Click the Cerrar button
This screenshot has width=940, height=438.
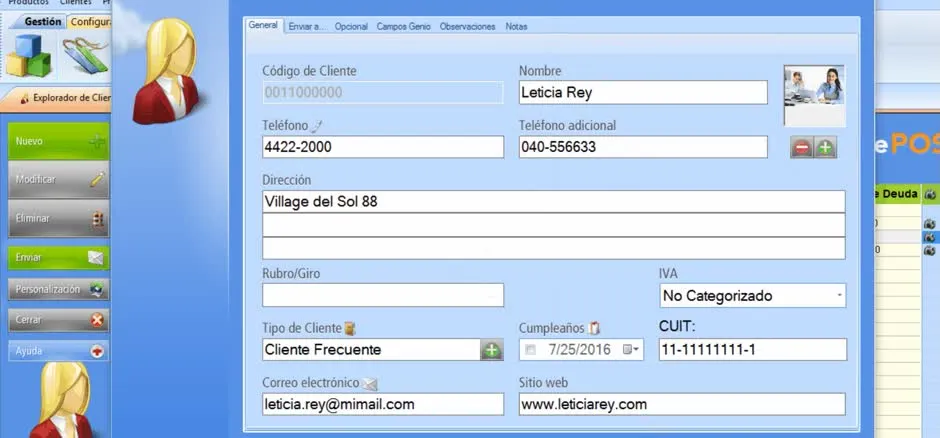59,320
